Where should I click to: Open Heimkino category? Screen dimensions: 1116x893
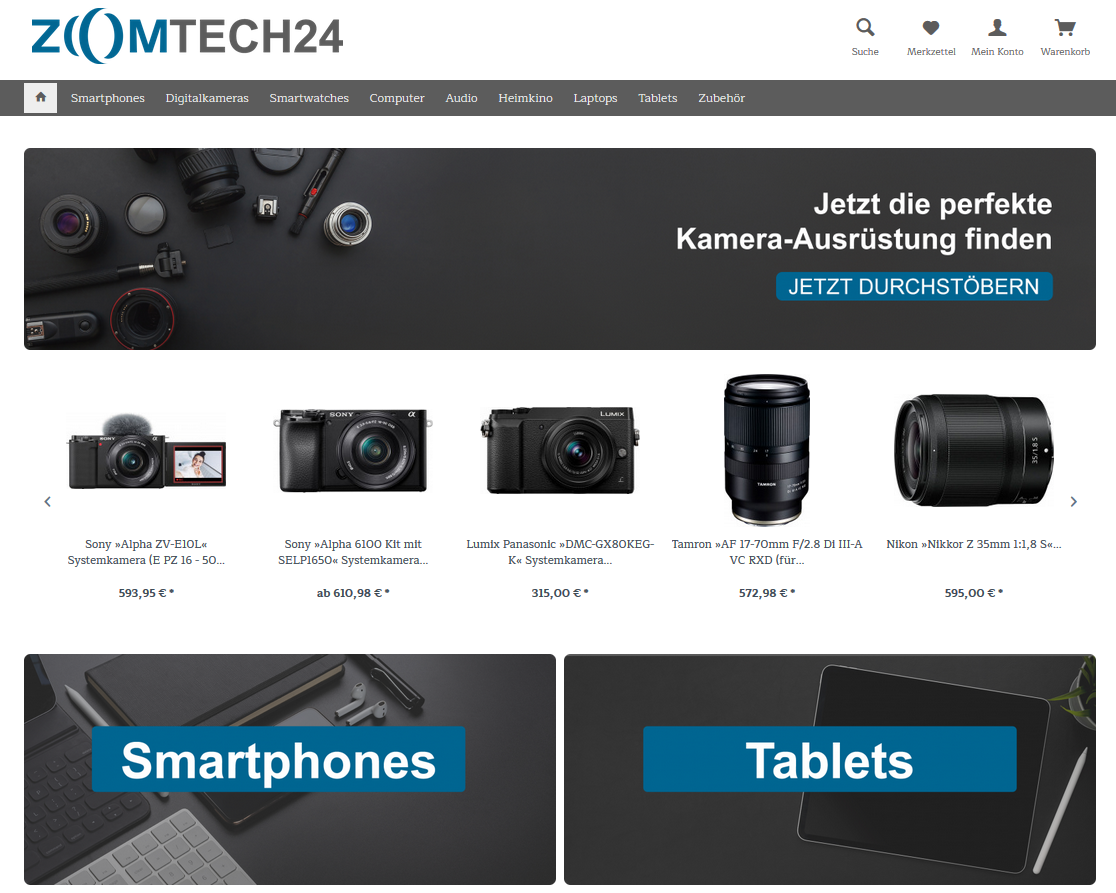pos(525,98)
